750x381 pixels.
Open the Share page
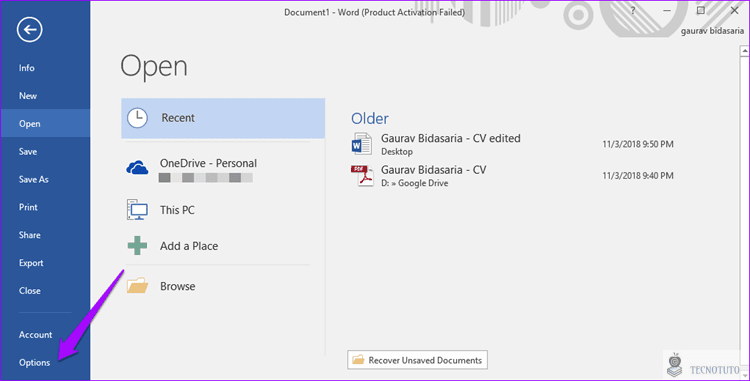(45, 235)
